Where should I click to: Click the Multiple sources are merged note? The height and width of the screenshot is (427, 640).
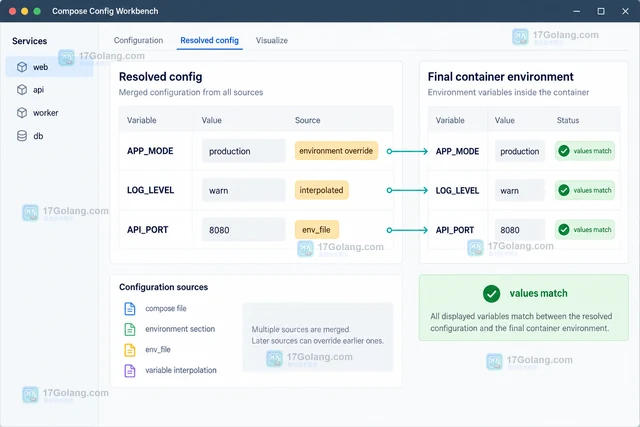coord(318,335)
